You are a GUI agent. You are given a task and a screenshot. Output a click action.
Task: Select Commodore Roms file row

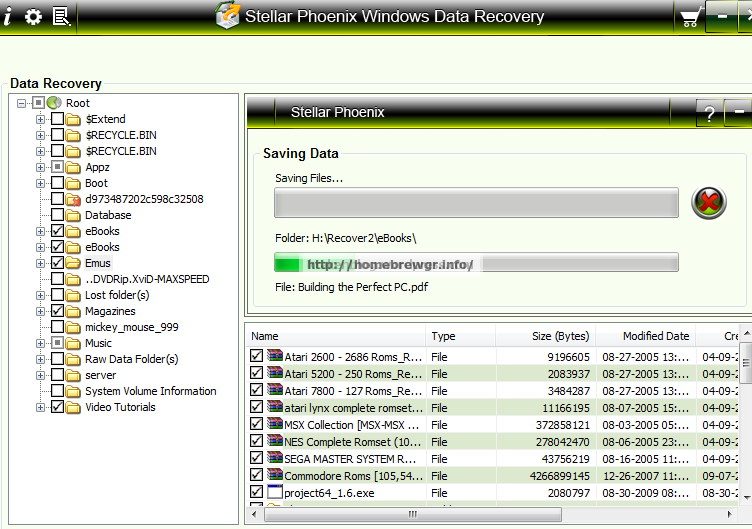click(x=493, y=476)
